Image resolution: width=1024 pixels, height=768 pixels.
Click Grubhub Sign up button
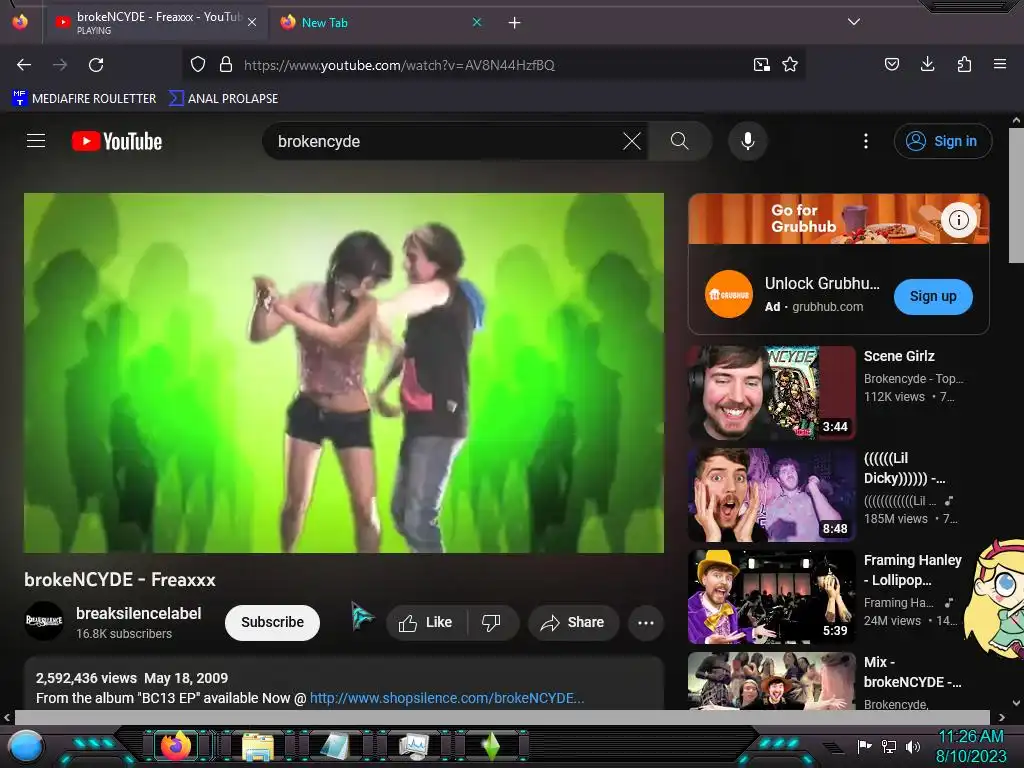tap(933, 296)
